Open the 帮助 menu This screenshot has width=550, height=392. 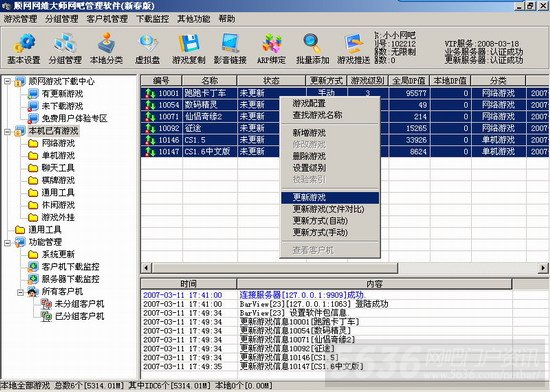[227, 19]
